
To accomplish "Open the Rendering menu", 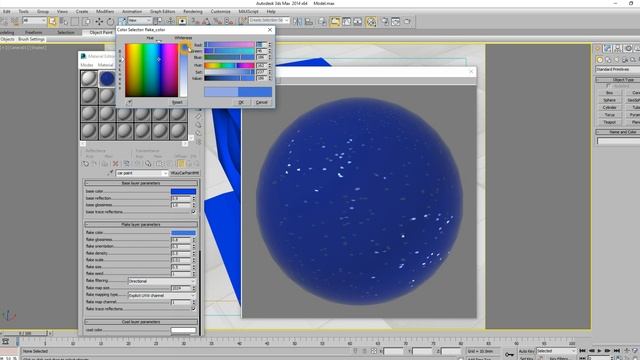I will pos(193,11).
